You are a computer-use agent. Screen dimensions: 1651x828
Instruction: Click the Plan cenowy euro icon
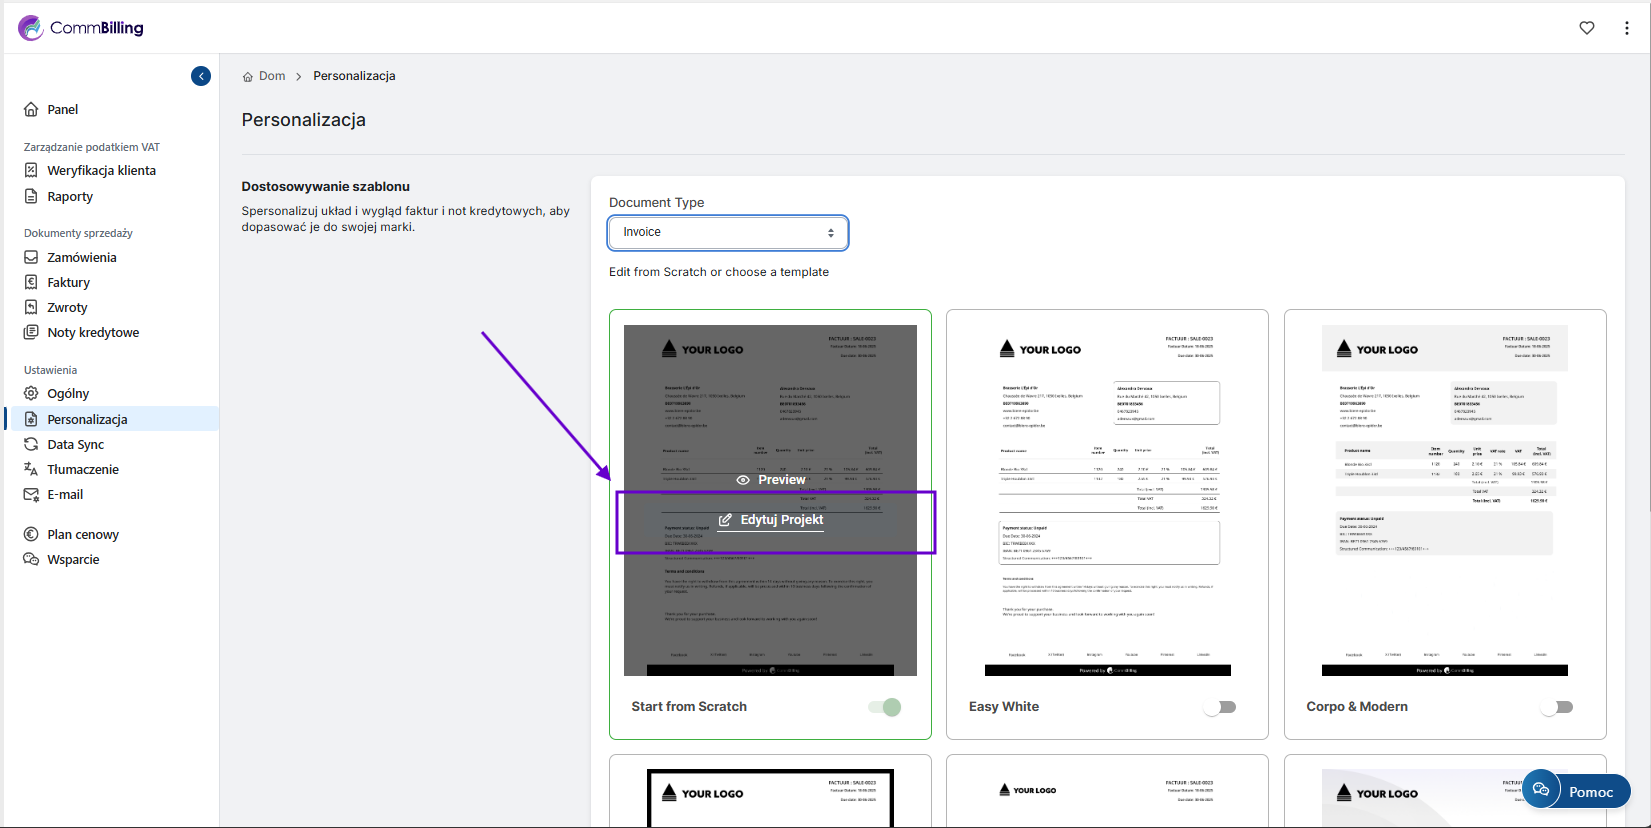31,535
